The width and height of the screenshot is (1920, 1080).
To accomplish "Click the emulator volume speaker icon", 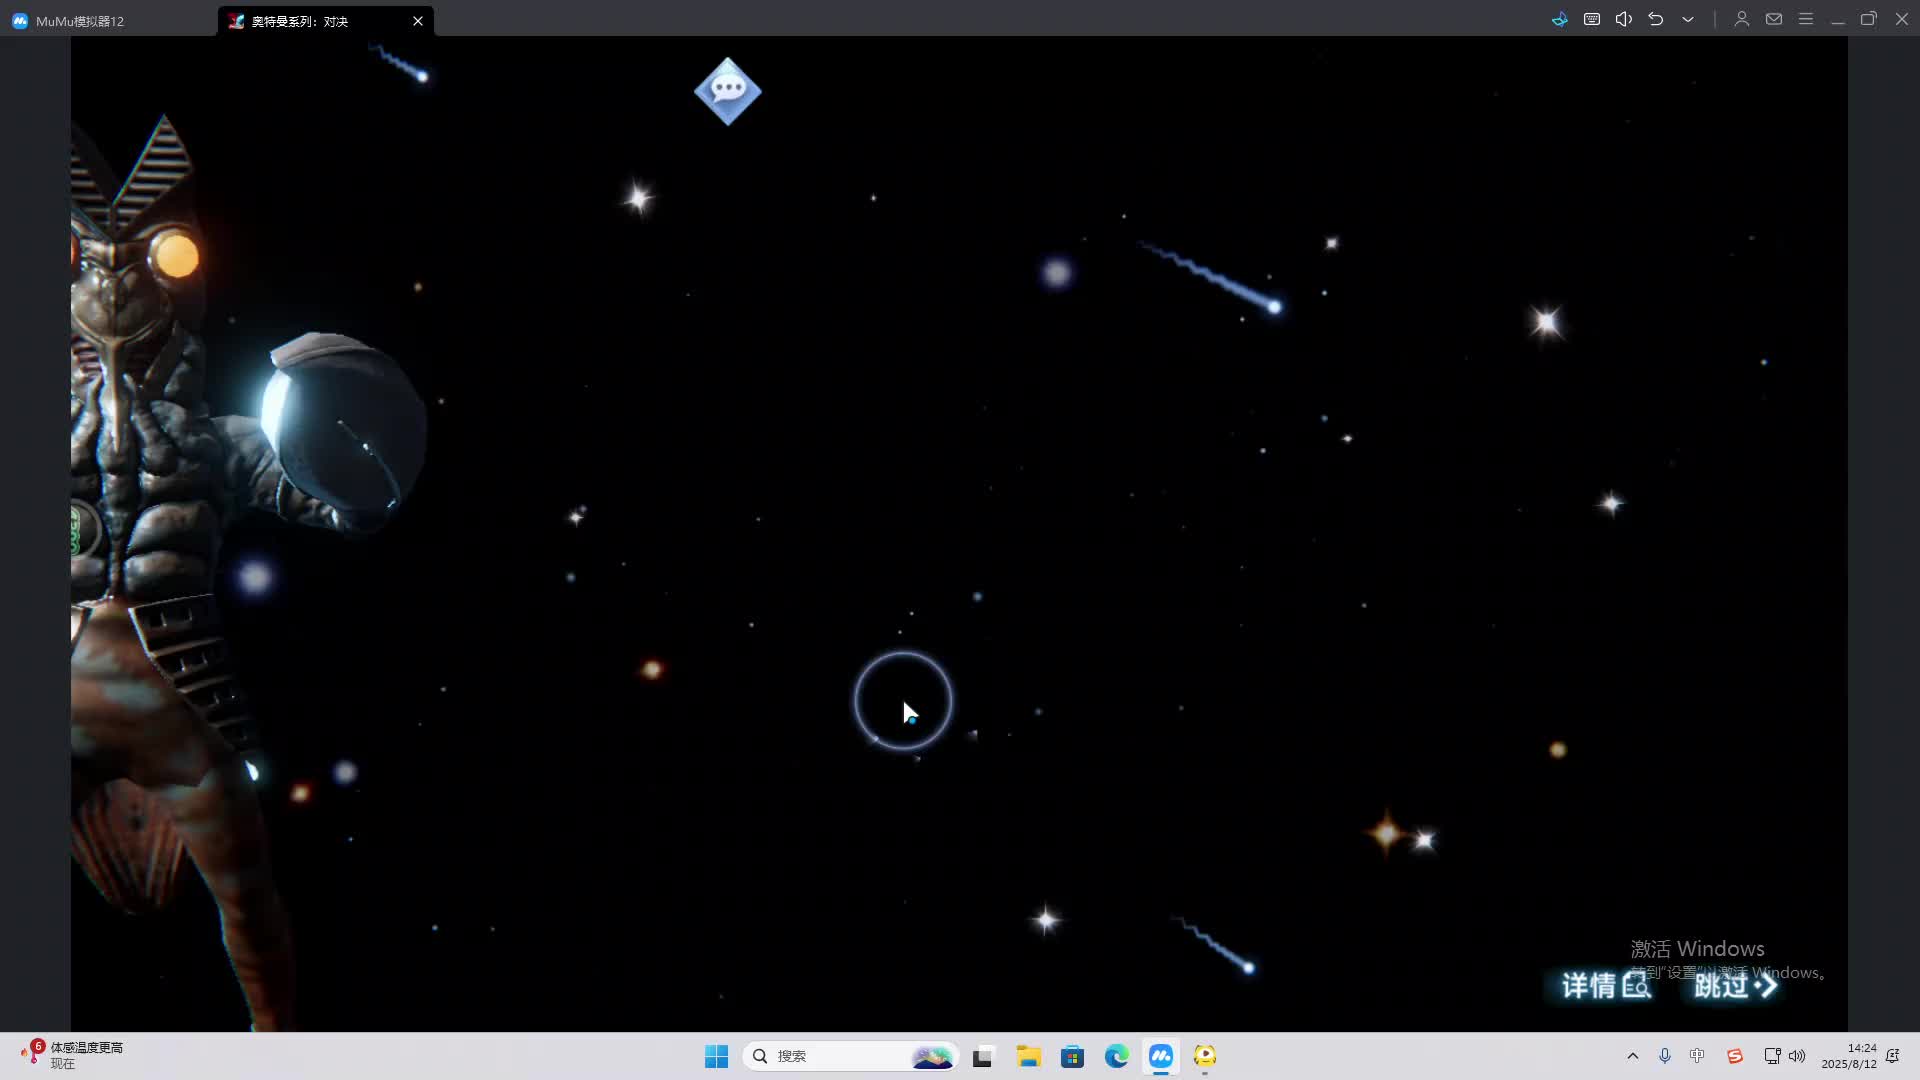I will [1624, 19].
